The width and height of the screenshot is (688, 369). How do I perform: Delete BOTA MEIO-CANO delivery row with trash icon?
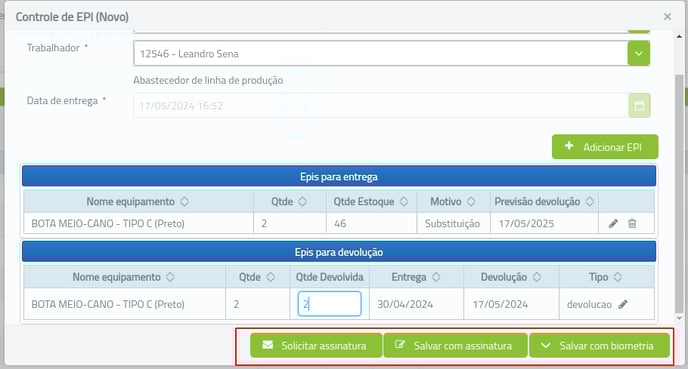pyautogui.click(x=632, y=224)
